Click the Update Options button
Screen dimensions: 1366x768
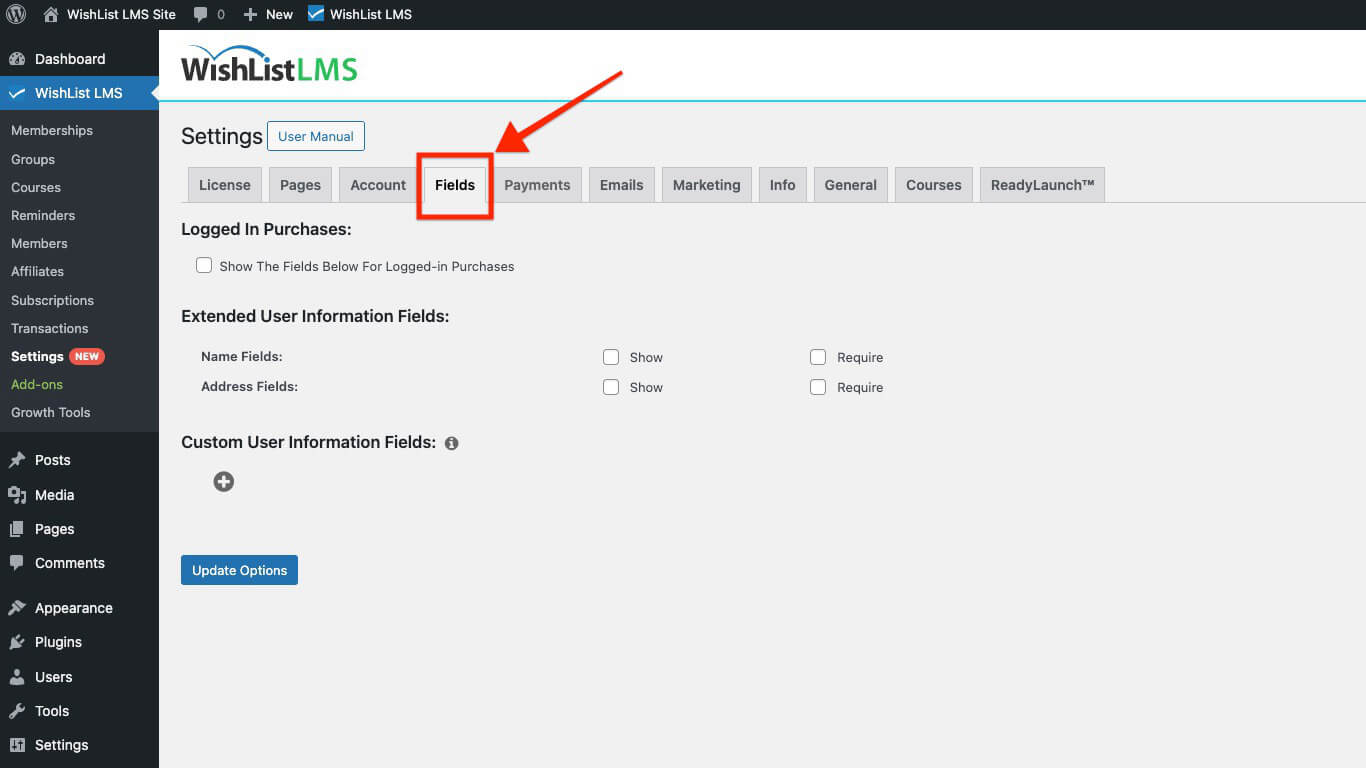pyautogui.click(x=239, y=569)
